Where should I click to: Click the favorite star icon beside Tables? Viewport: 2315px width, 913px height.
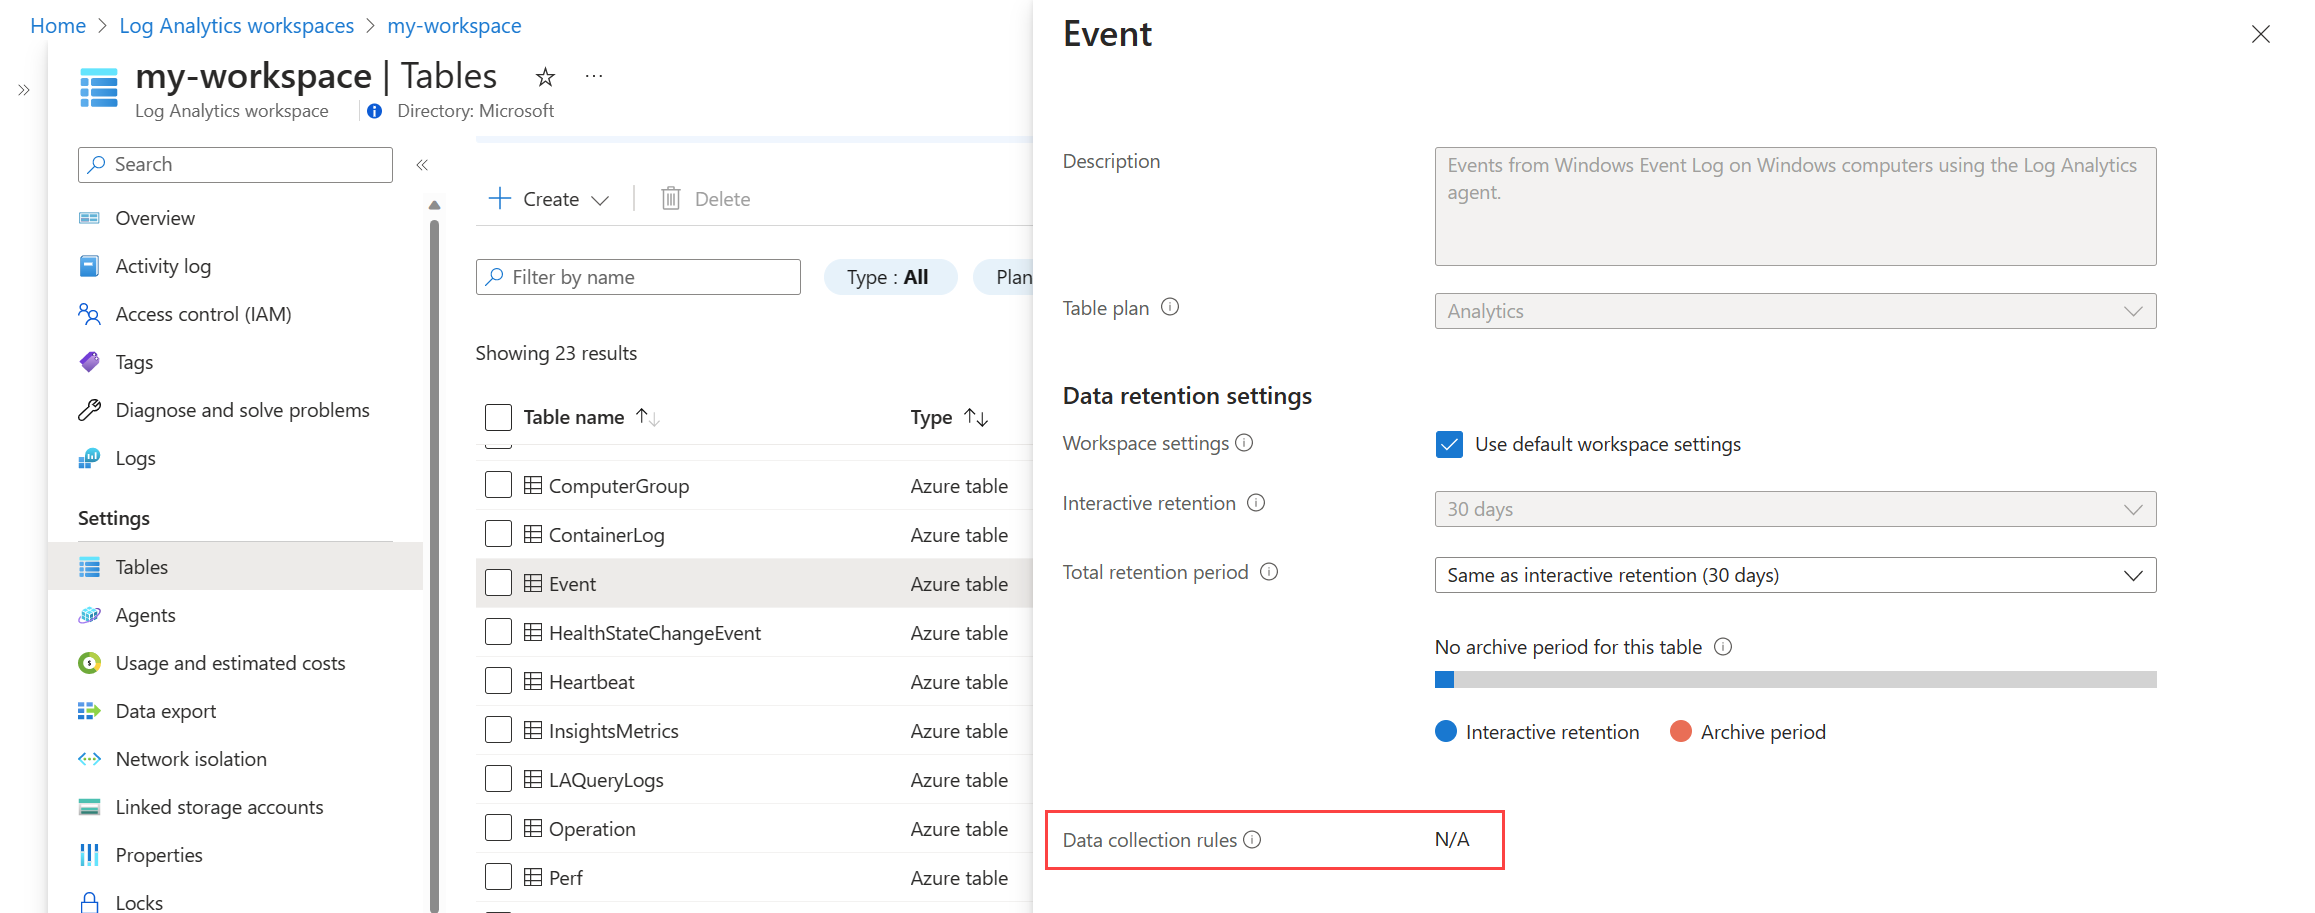point(545,77)
